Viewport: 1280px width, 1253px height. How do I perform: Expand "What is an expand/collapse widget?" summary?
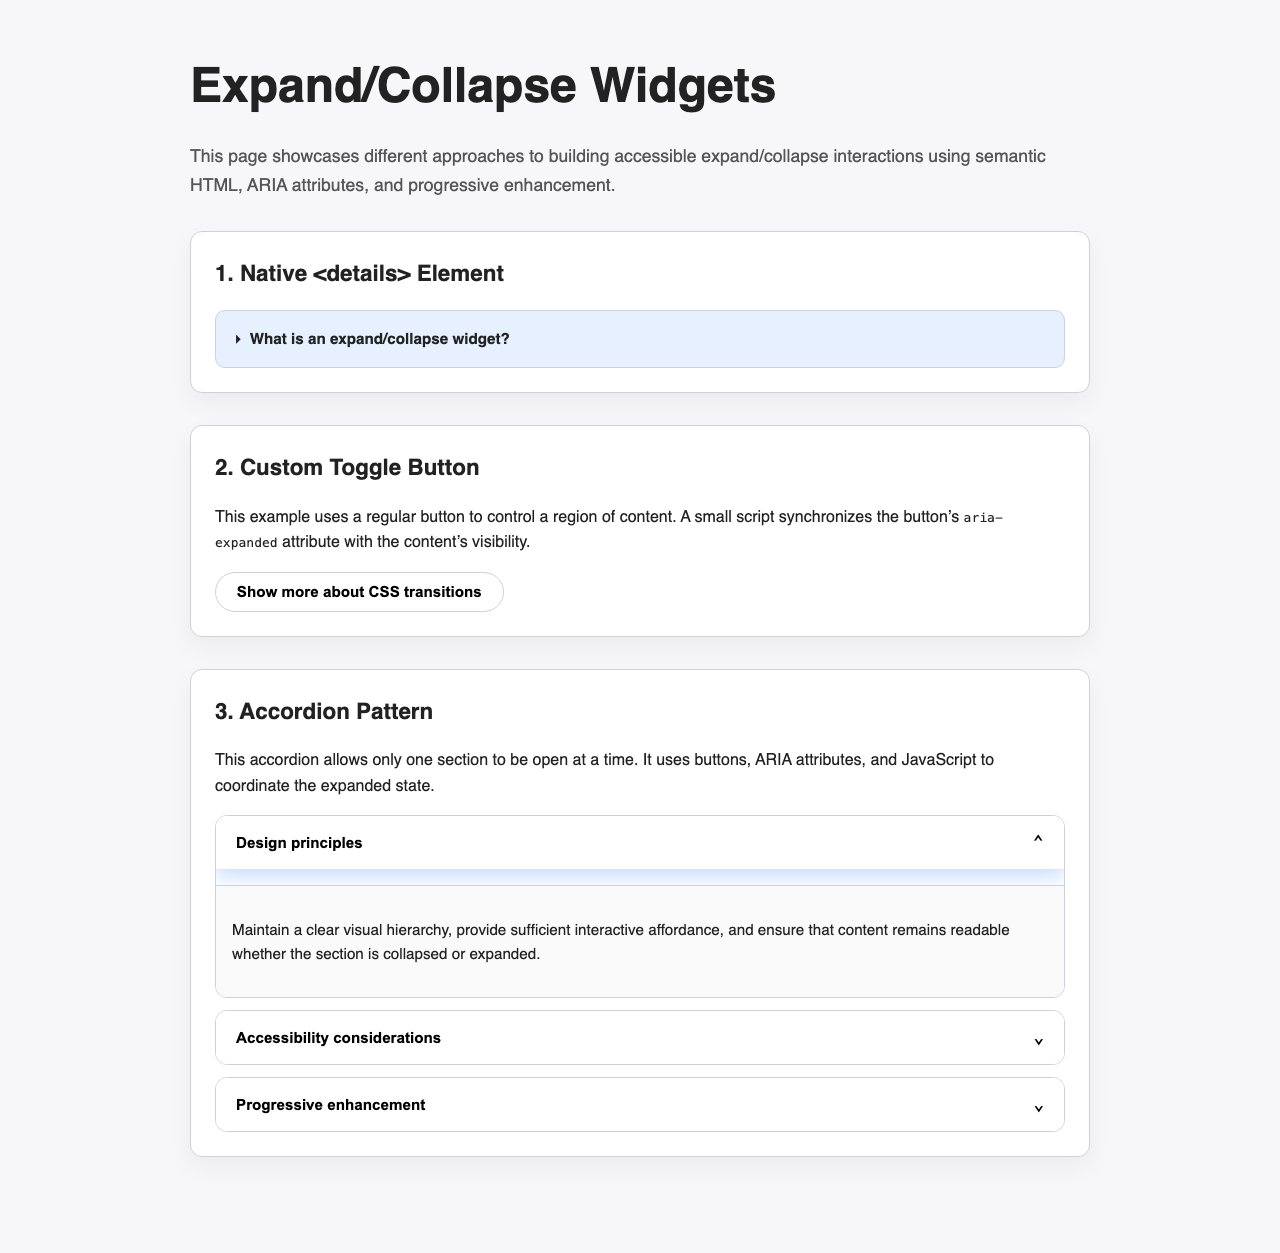click(x=380, y=339)
